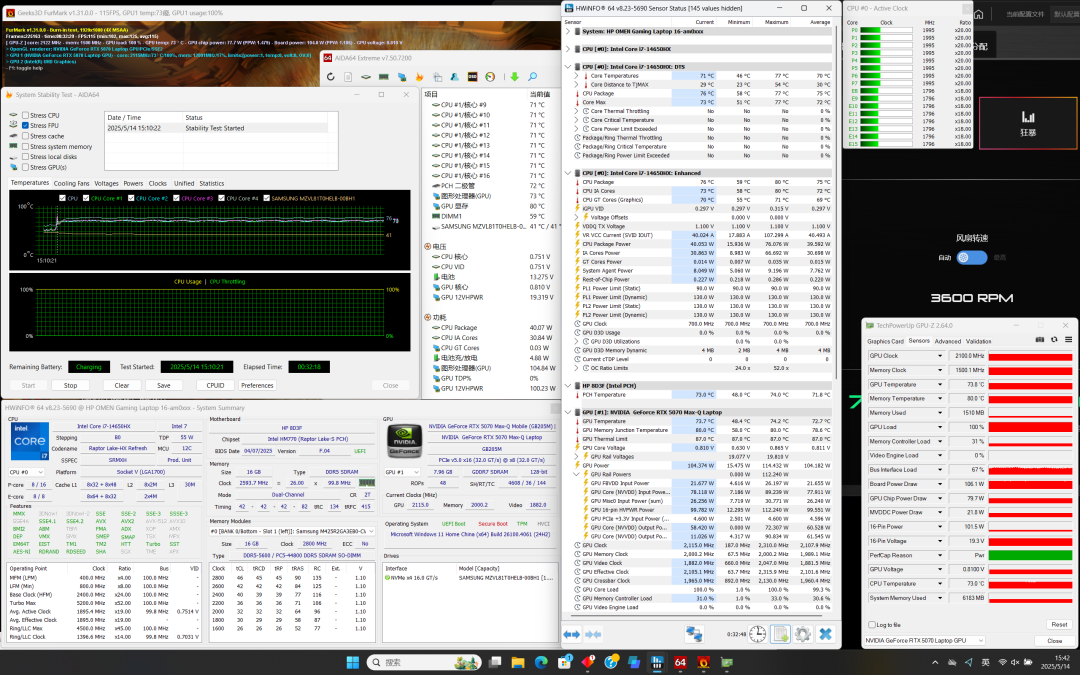Switch to the Cooling Fans tab

(x=72, y=183)
